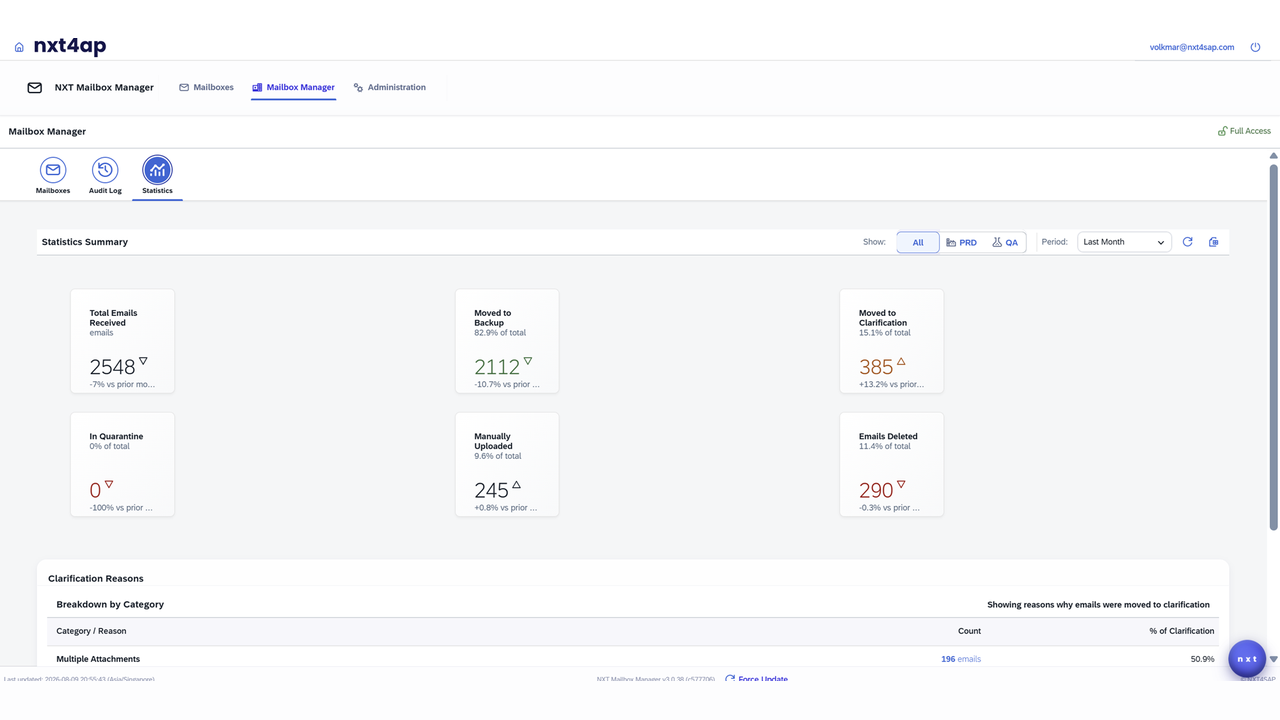1280x720 pixels.
Task: Filter statistics to QA only
Action: (x=1005, y=242)
